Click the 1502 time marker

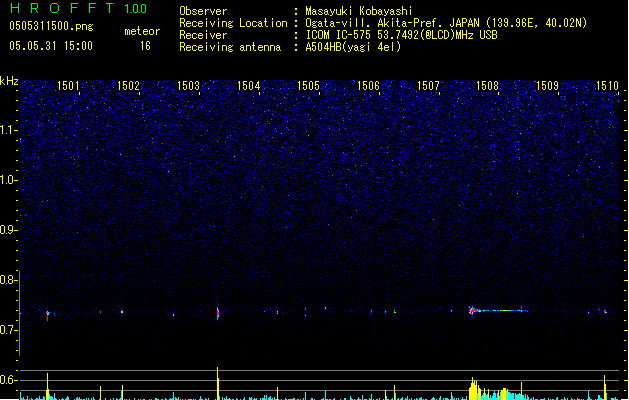click(128, 86)
